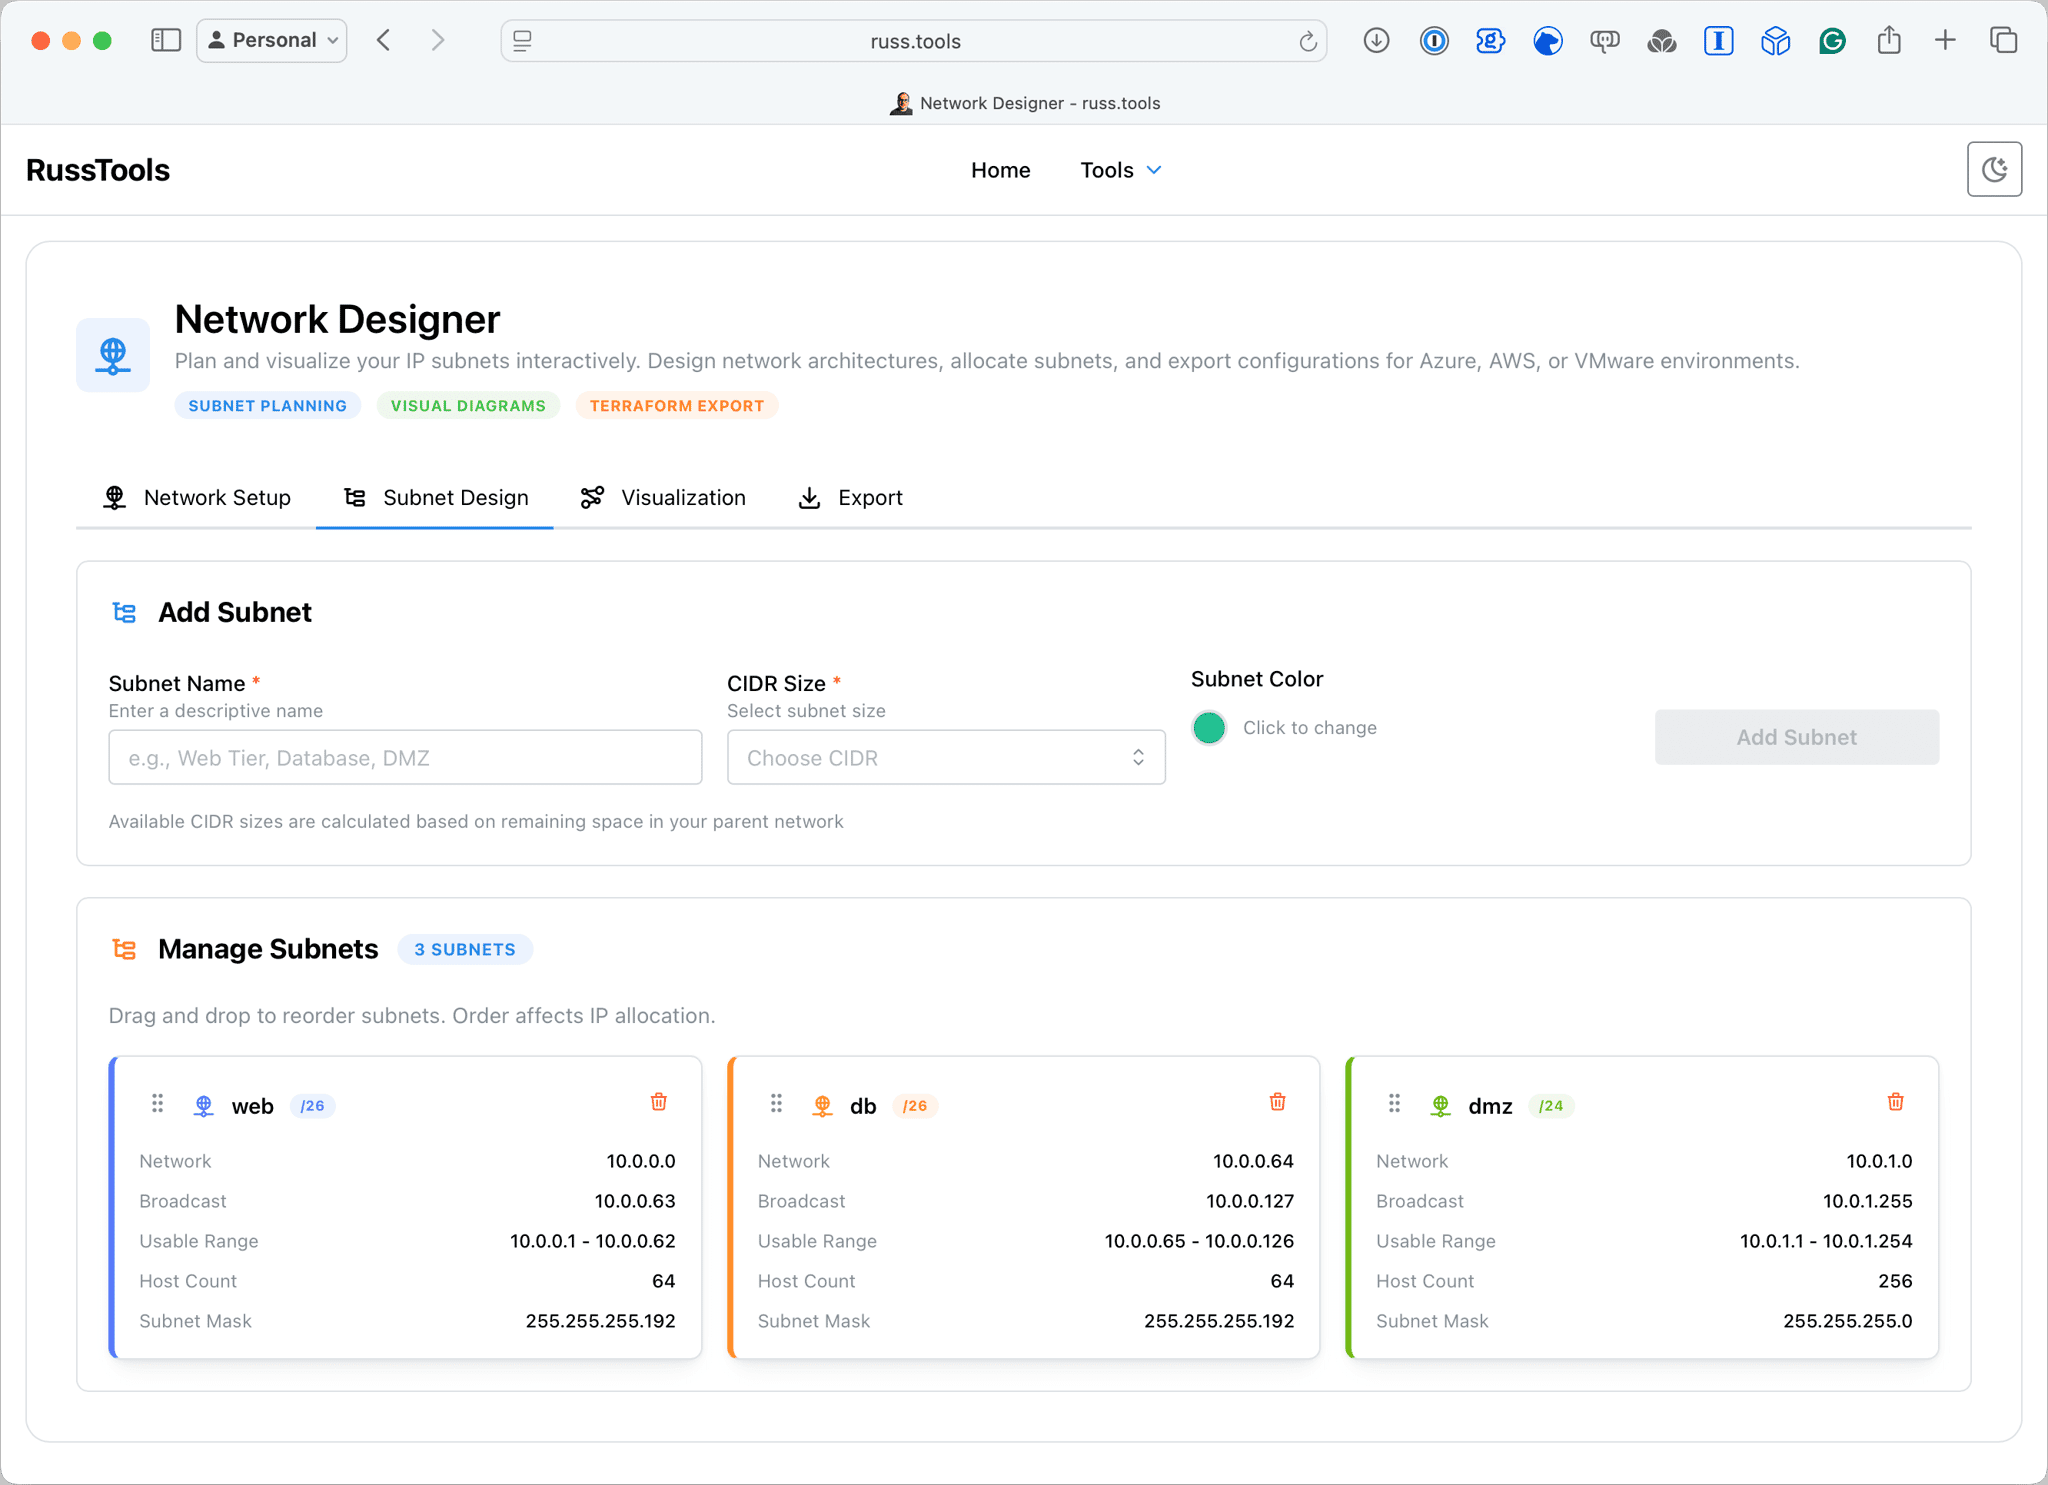Click the Add Subnet button

pyautogui.click(x=1796, y=737)
